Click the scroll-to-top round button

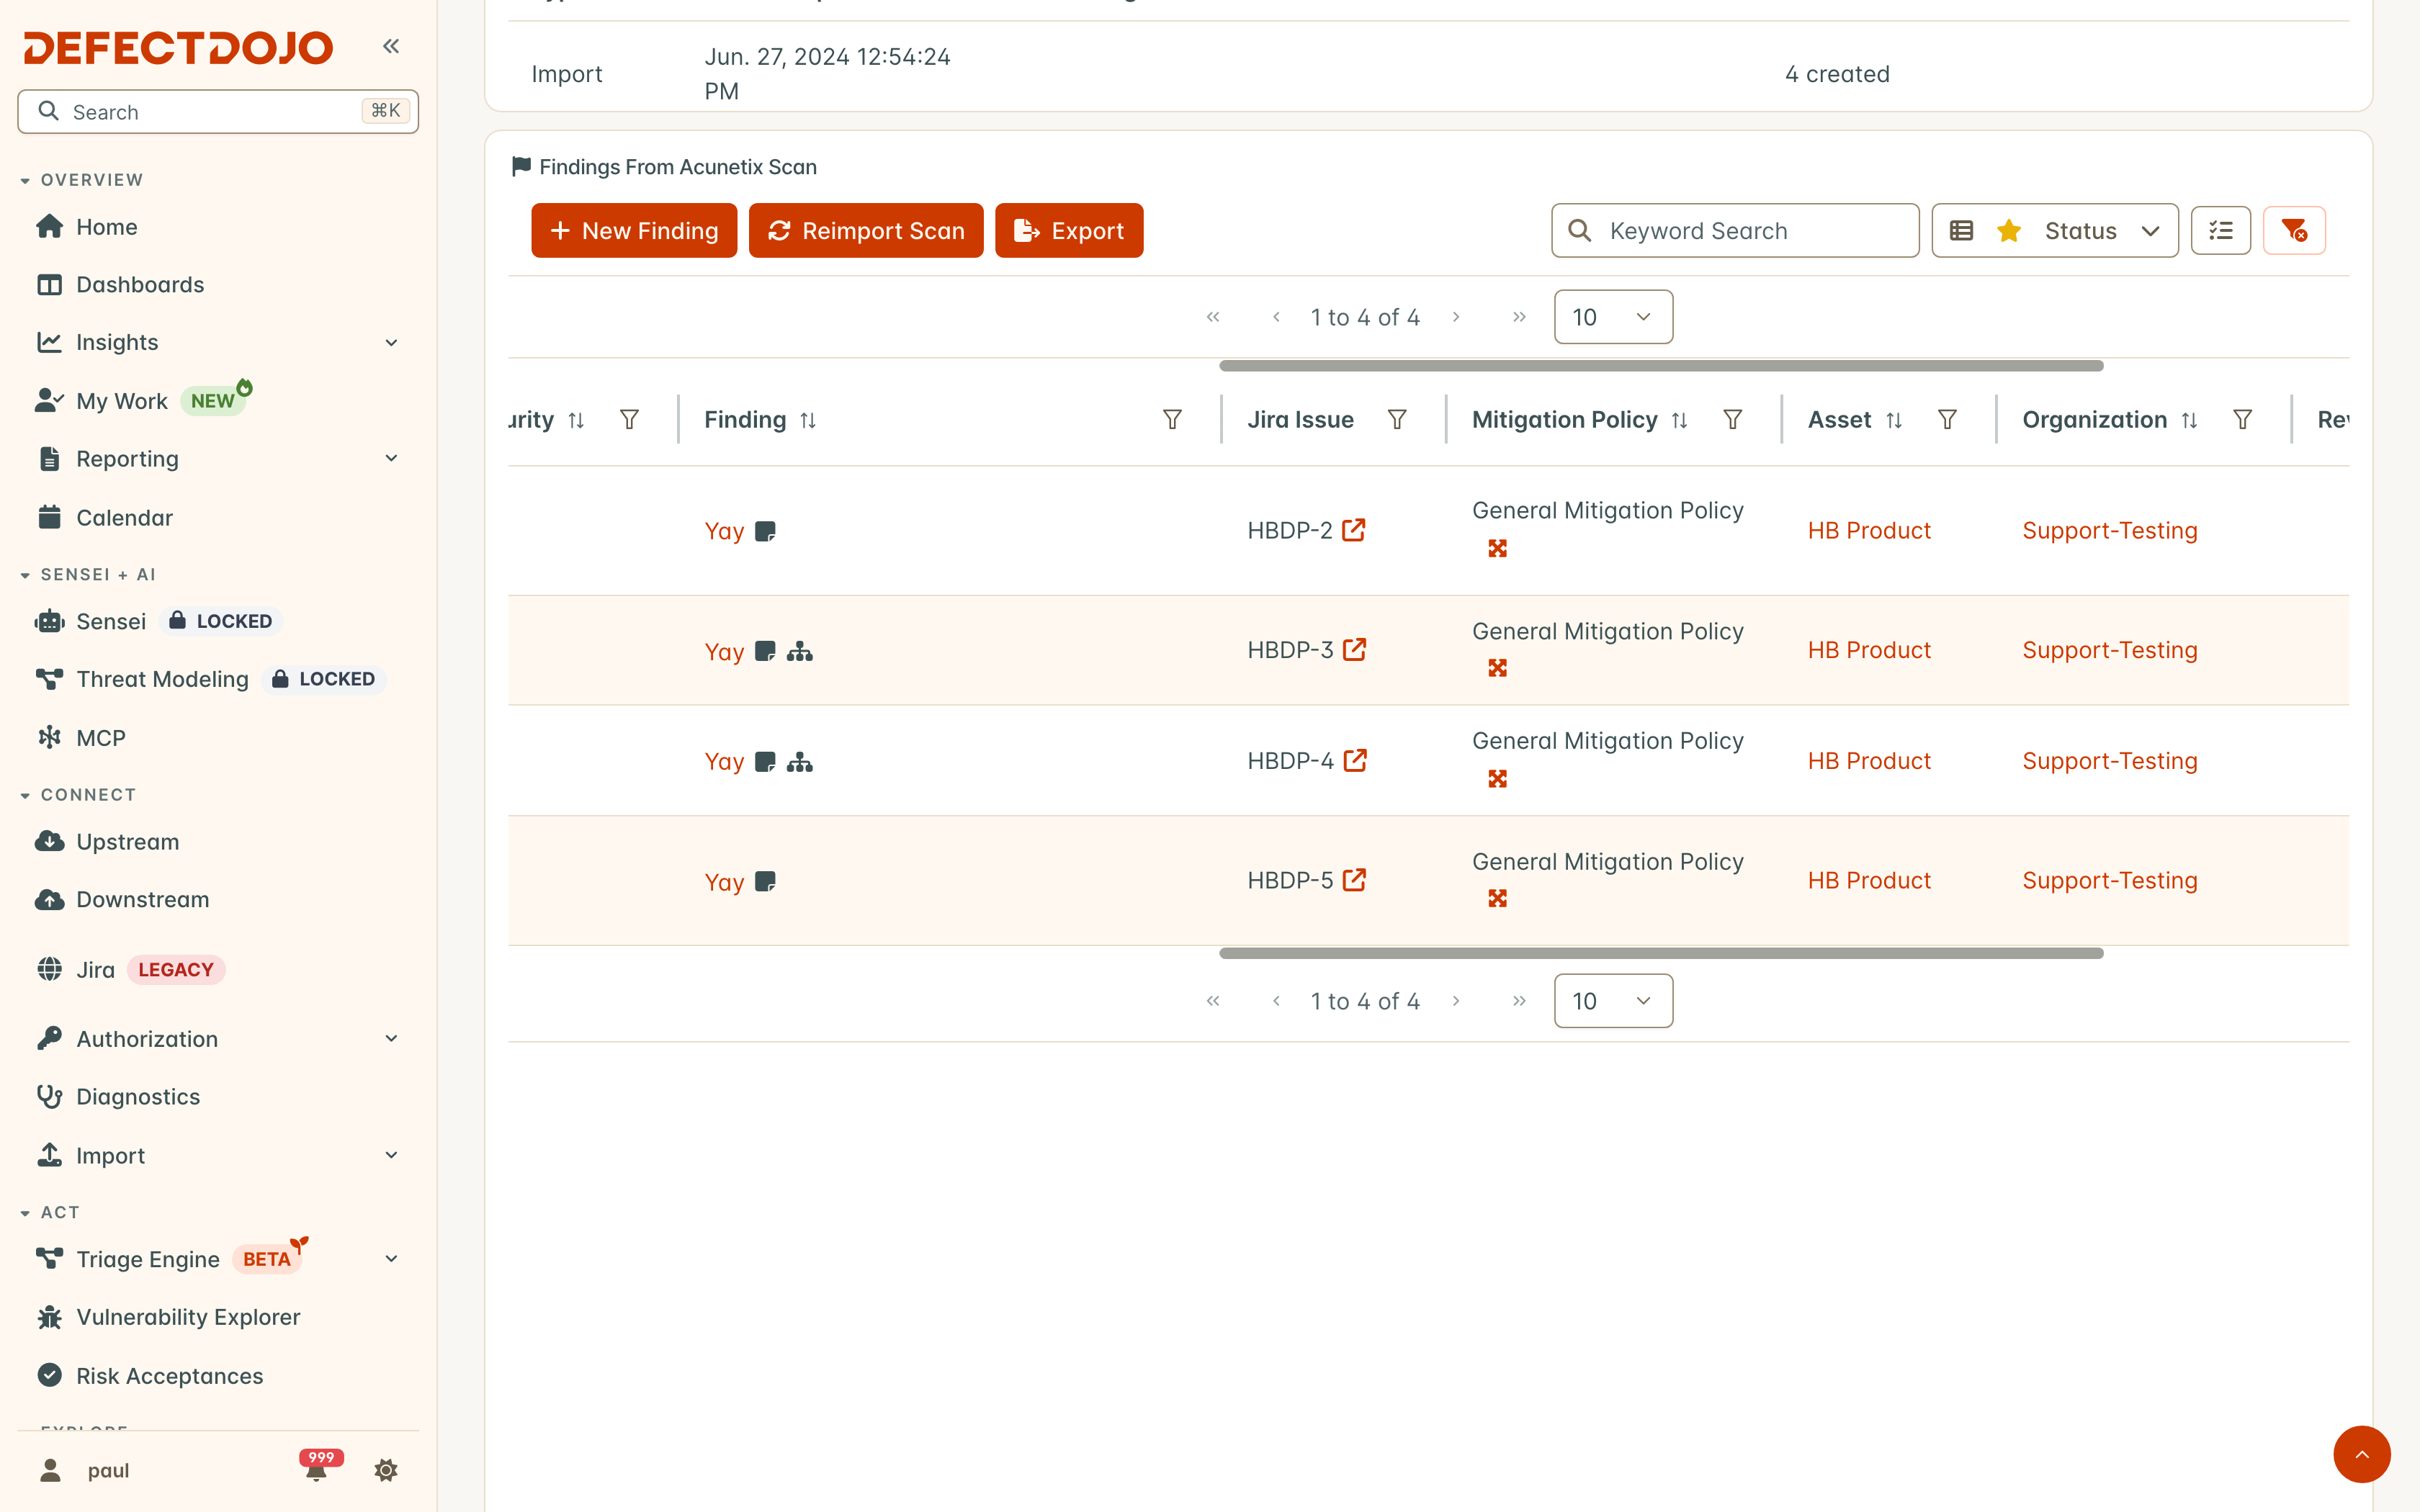2362,1454
